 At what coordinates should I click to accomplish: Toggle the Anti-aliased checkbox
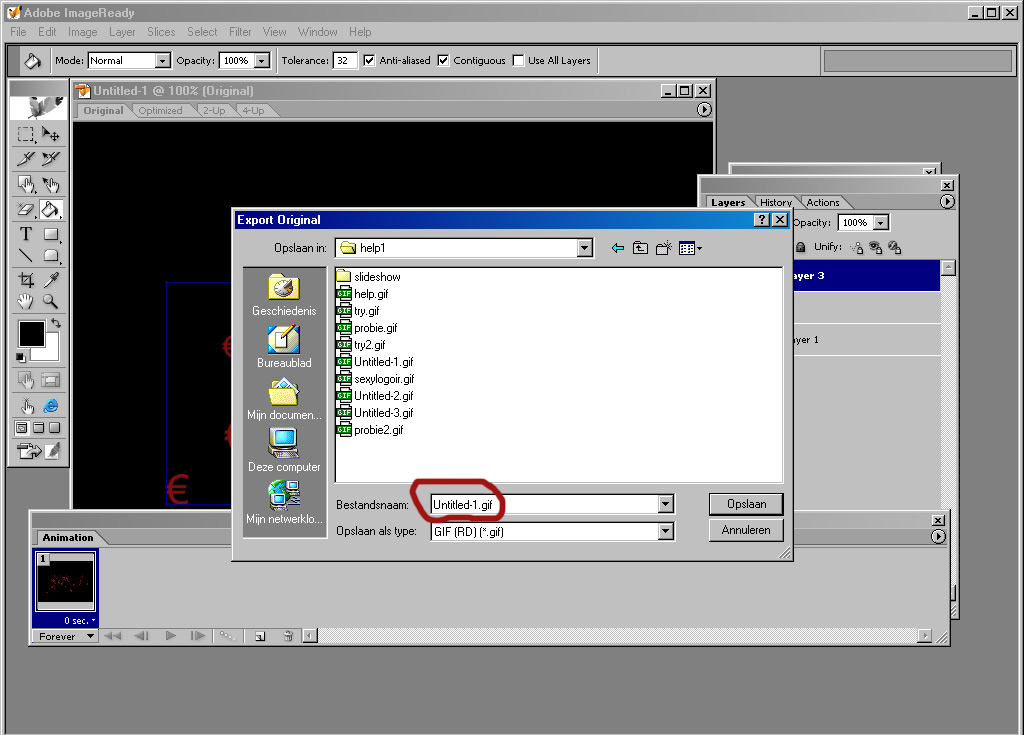(x=369, y=61)
